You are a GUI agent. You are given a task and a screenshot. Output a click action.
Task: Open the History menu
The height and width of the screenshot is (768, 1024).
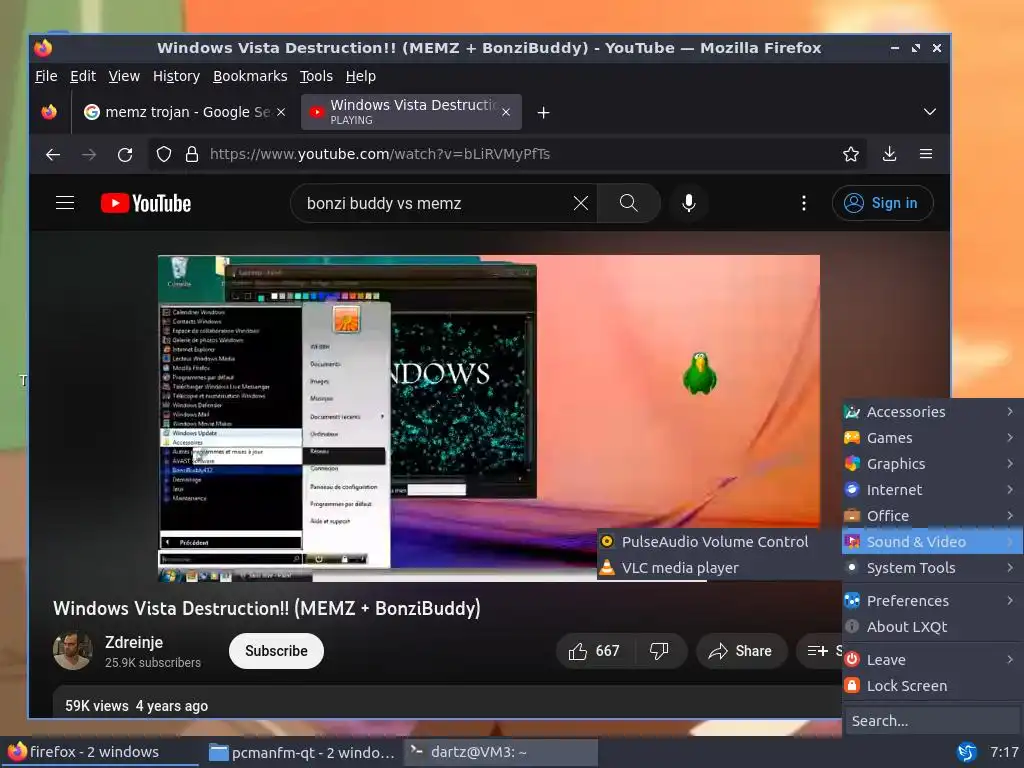(x=176, y=76)
